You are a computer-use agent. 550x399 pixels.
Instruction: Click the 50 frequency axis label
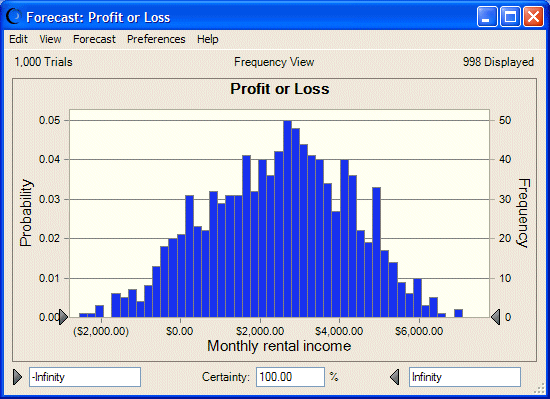pos(505,120)
